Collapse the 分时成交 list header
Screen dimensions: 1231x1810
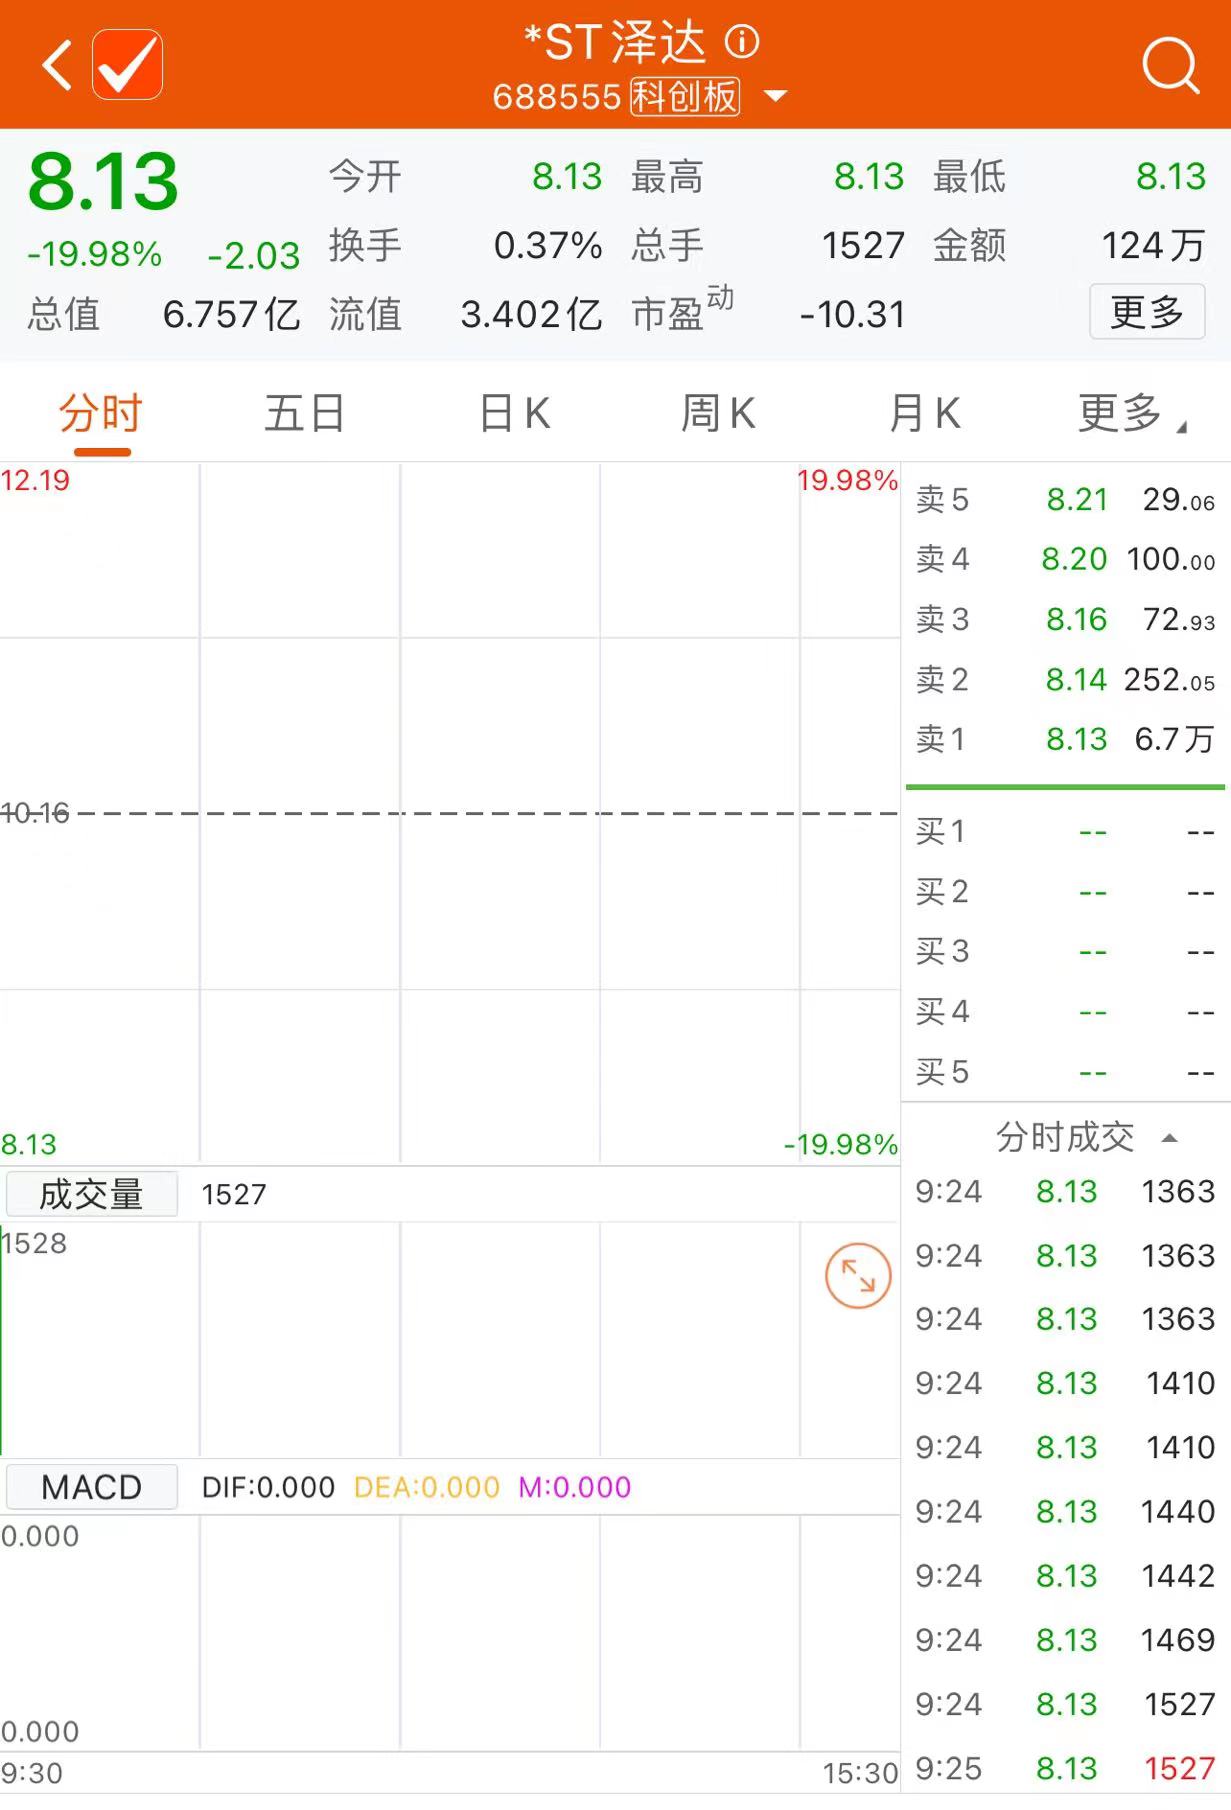[x=1085, y=1137]
